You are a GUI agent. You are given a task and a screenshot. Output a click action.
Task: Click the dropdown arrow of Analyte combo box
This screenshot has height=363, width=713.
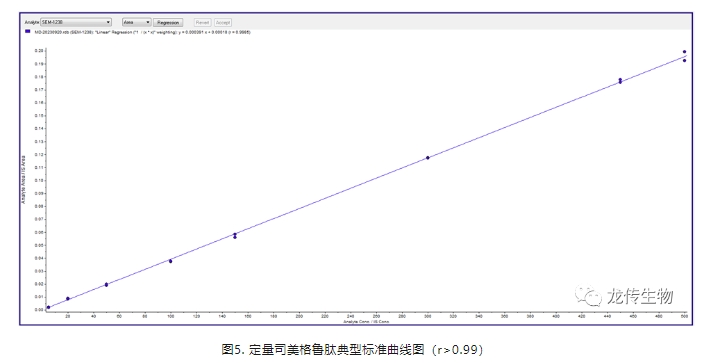coord(108,22)
